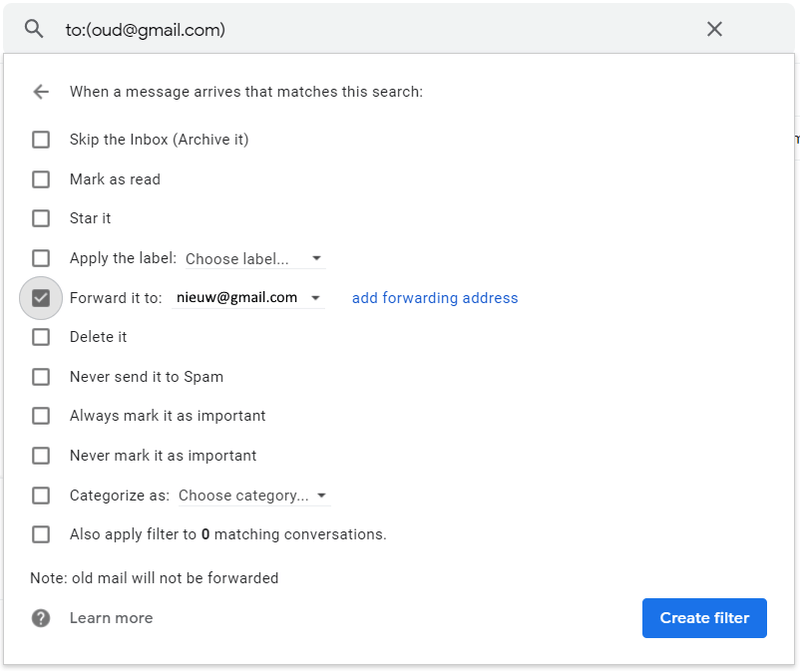Go back using the left arrow icon
Image resolution: width=800 pixels, height=671 pixels.
coord(41,92)
